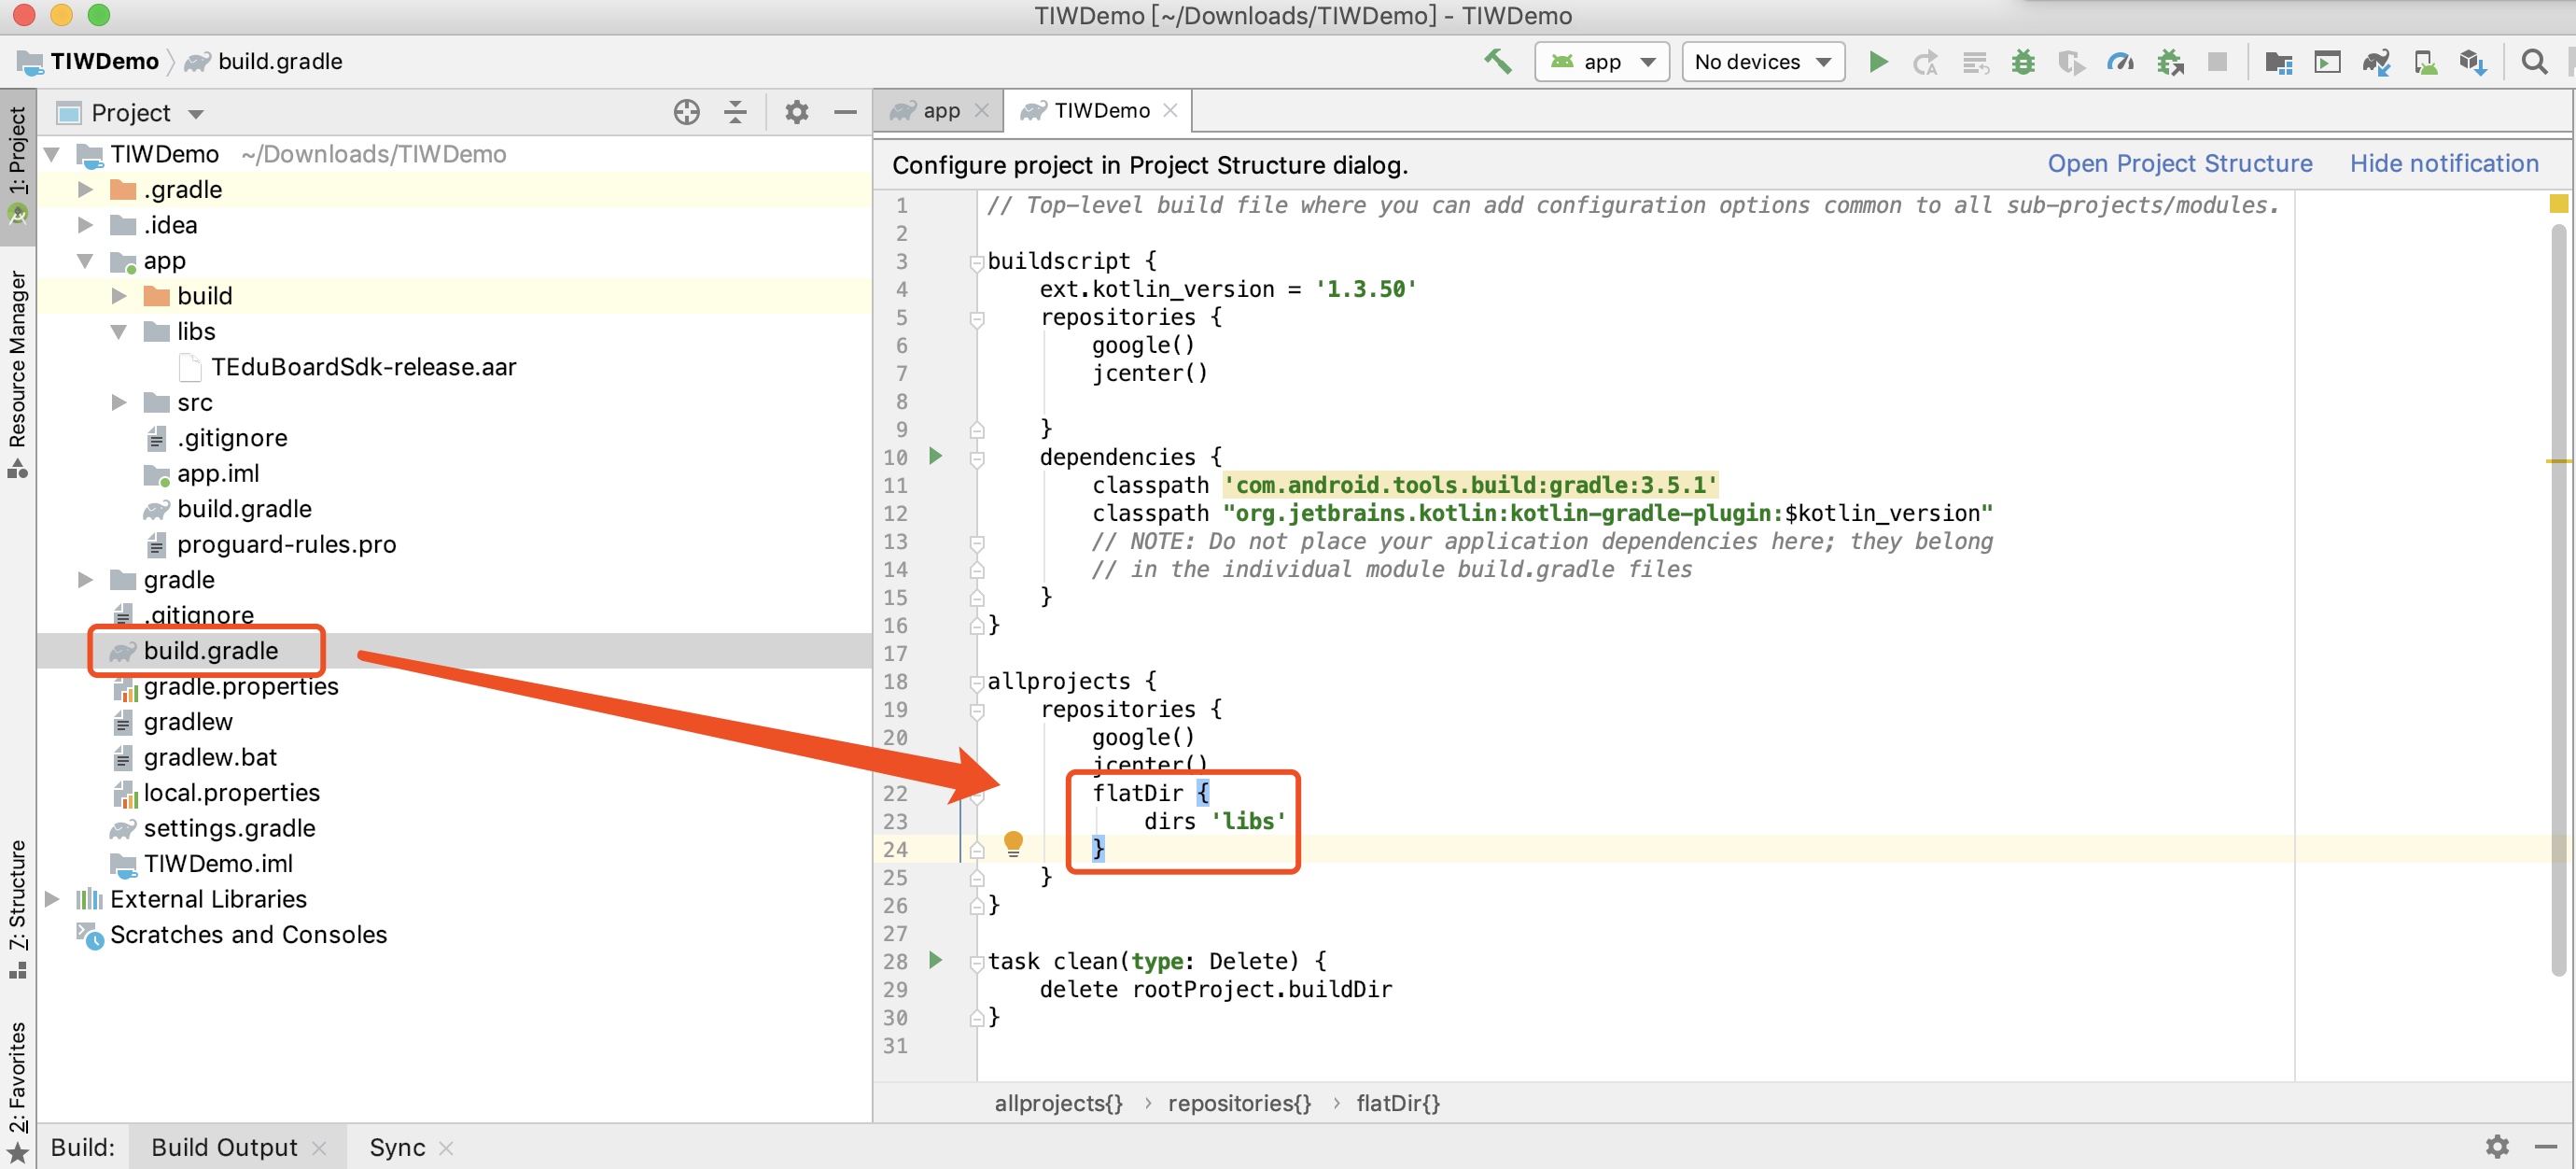Click Apply Code Changes icon in toolbar

[x=1974, y=62]
